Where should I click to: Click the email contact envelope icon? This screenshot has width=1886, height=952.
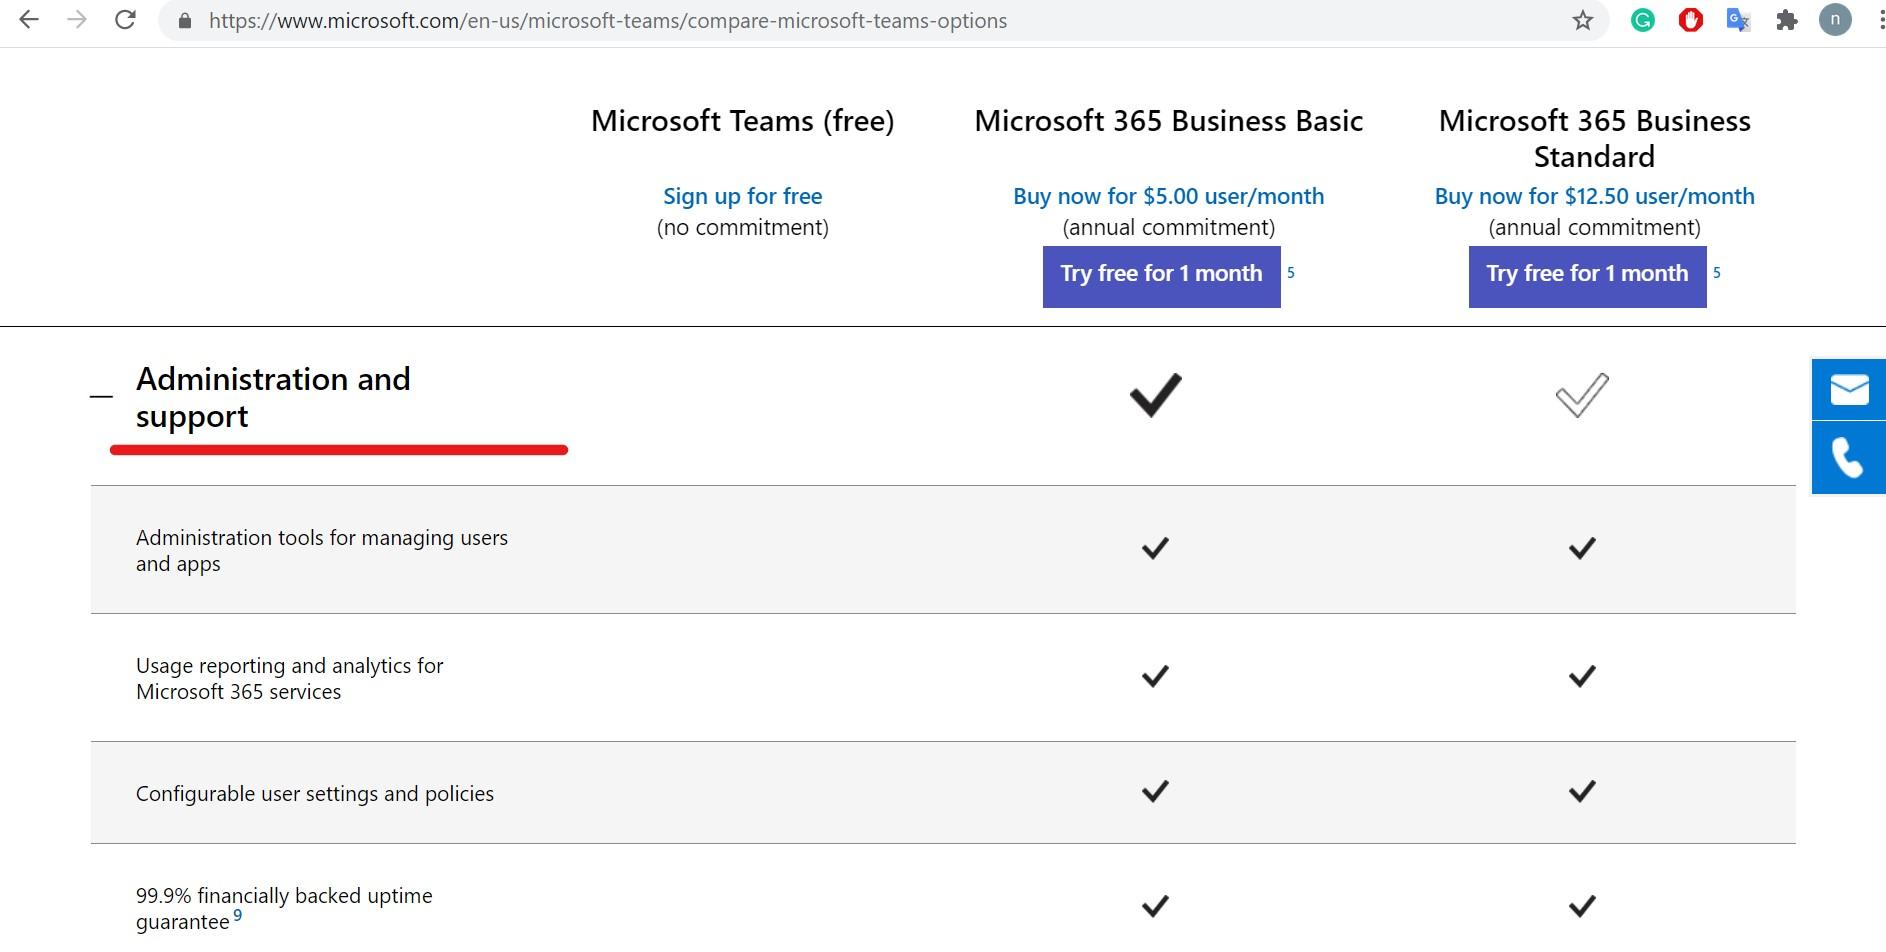[1848, 389]
